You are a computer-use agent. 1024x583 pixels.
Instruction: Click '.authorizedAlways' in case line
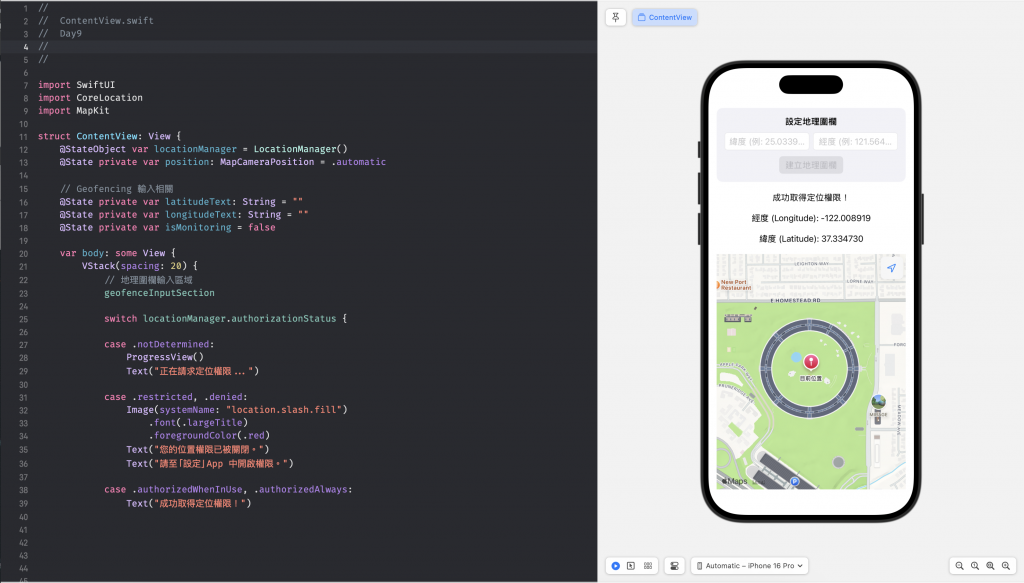301,489
